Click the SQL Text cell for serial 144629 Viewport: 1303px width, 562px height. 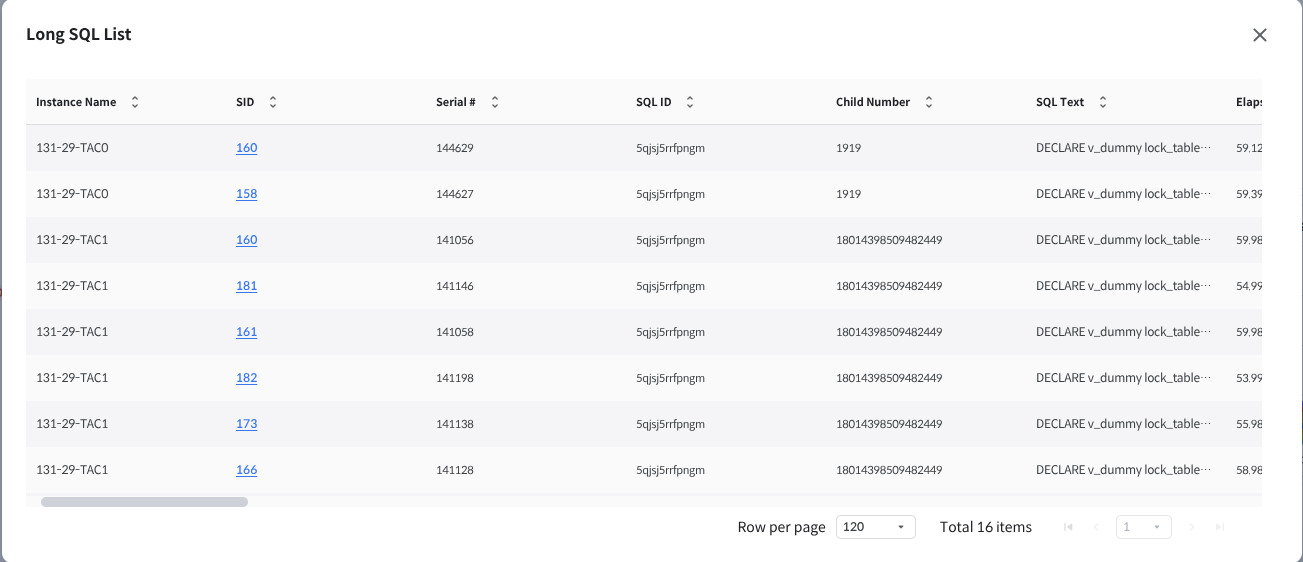[1123, 148]
